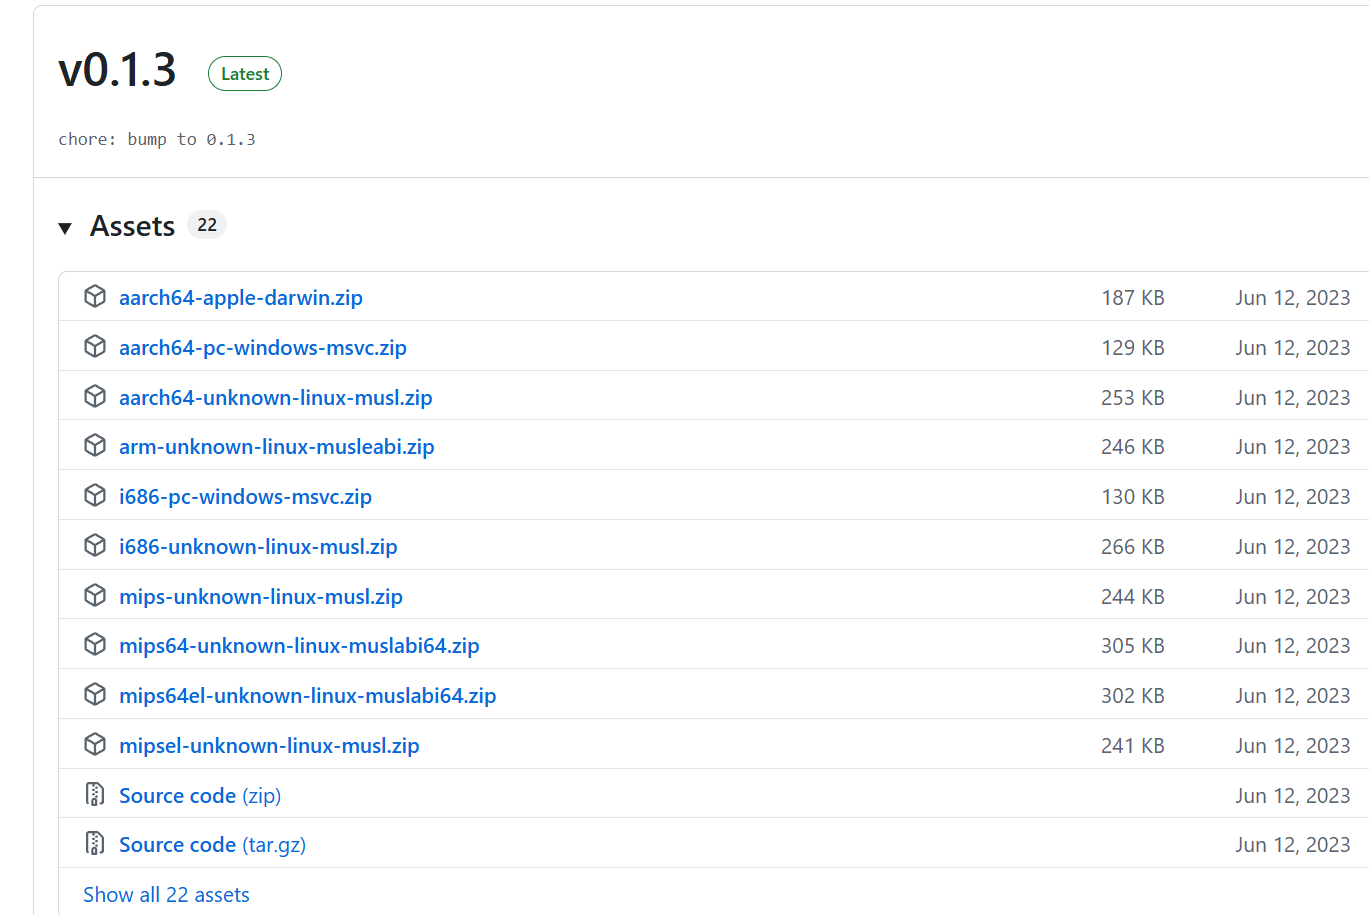The image size is (1369, 915).
Task: Click the package icon beside mips-unknown-linux-musl.zip
Action: coord(95,596)
